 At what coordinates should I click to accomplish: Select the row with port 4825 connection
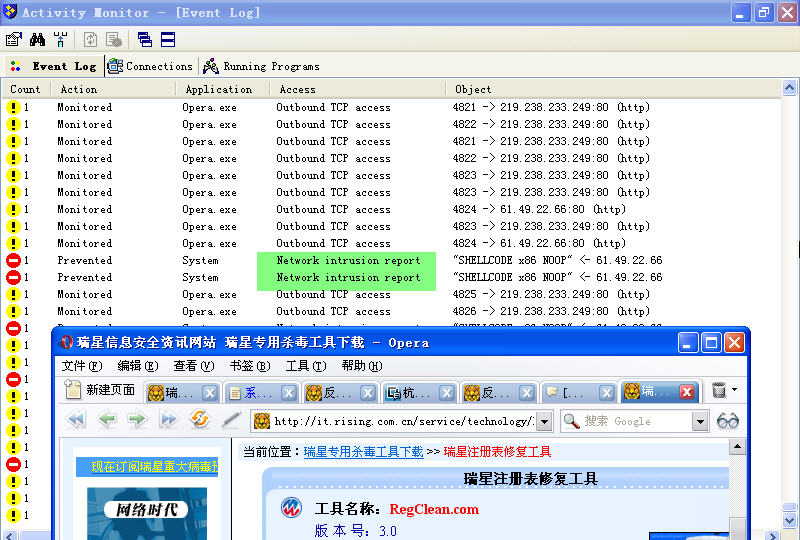(x=391, y=294)
